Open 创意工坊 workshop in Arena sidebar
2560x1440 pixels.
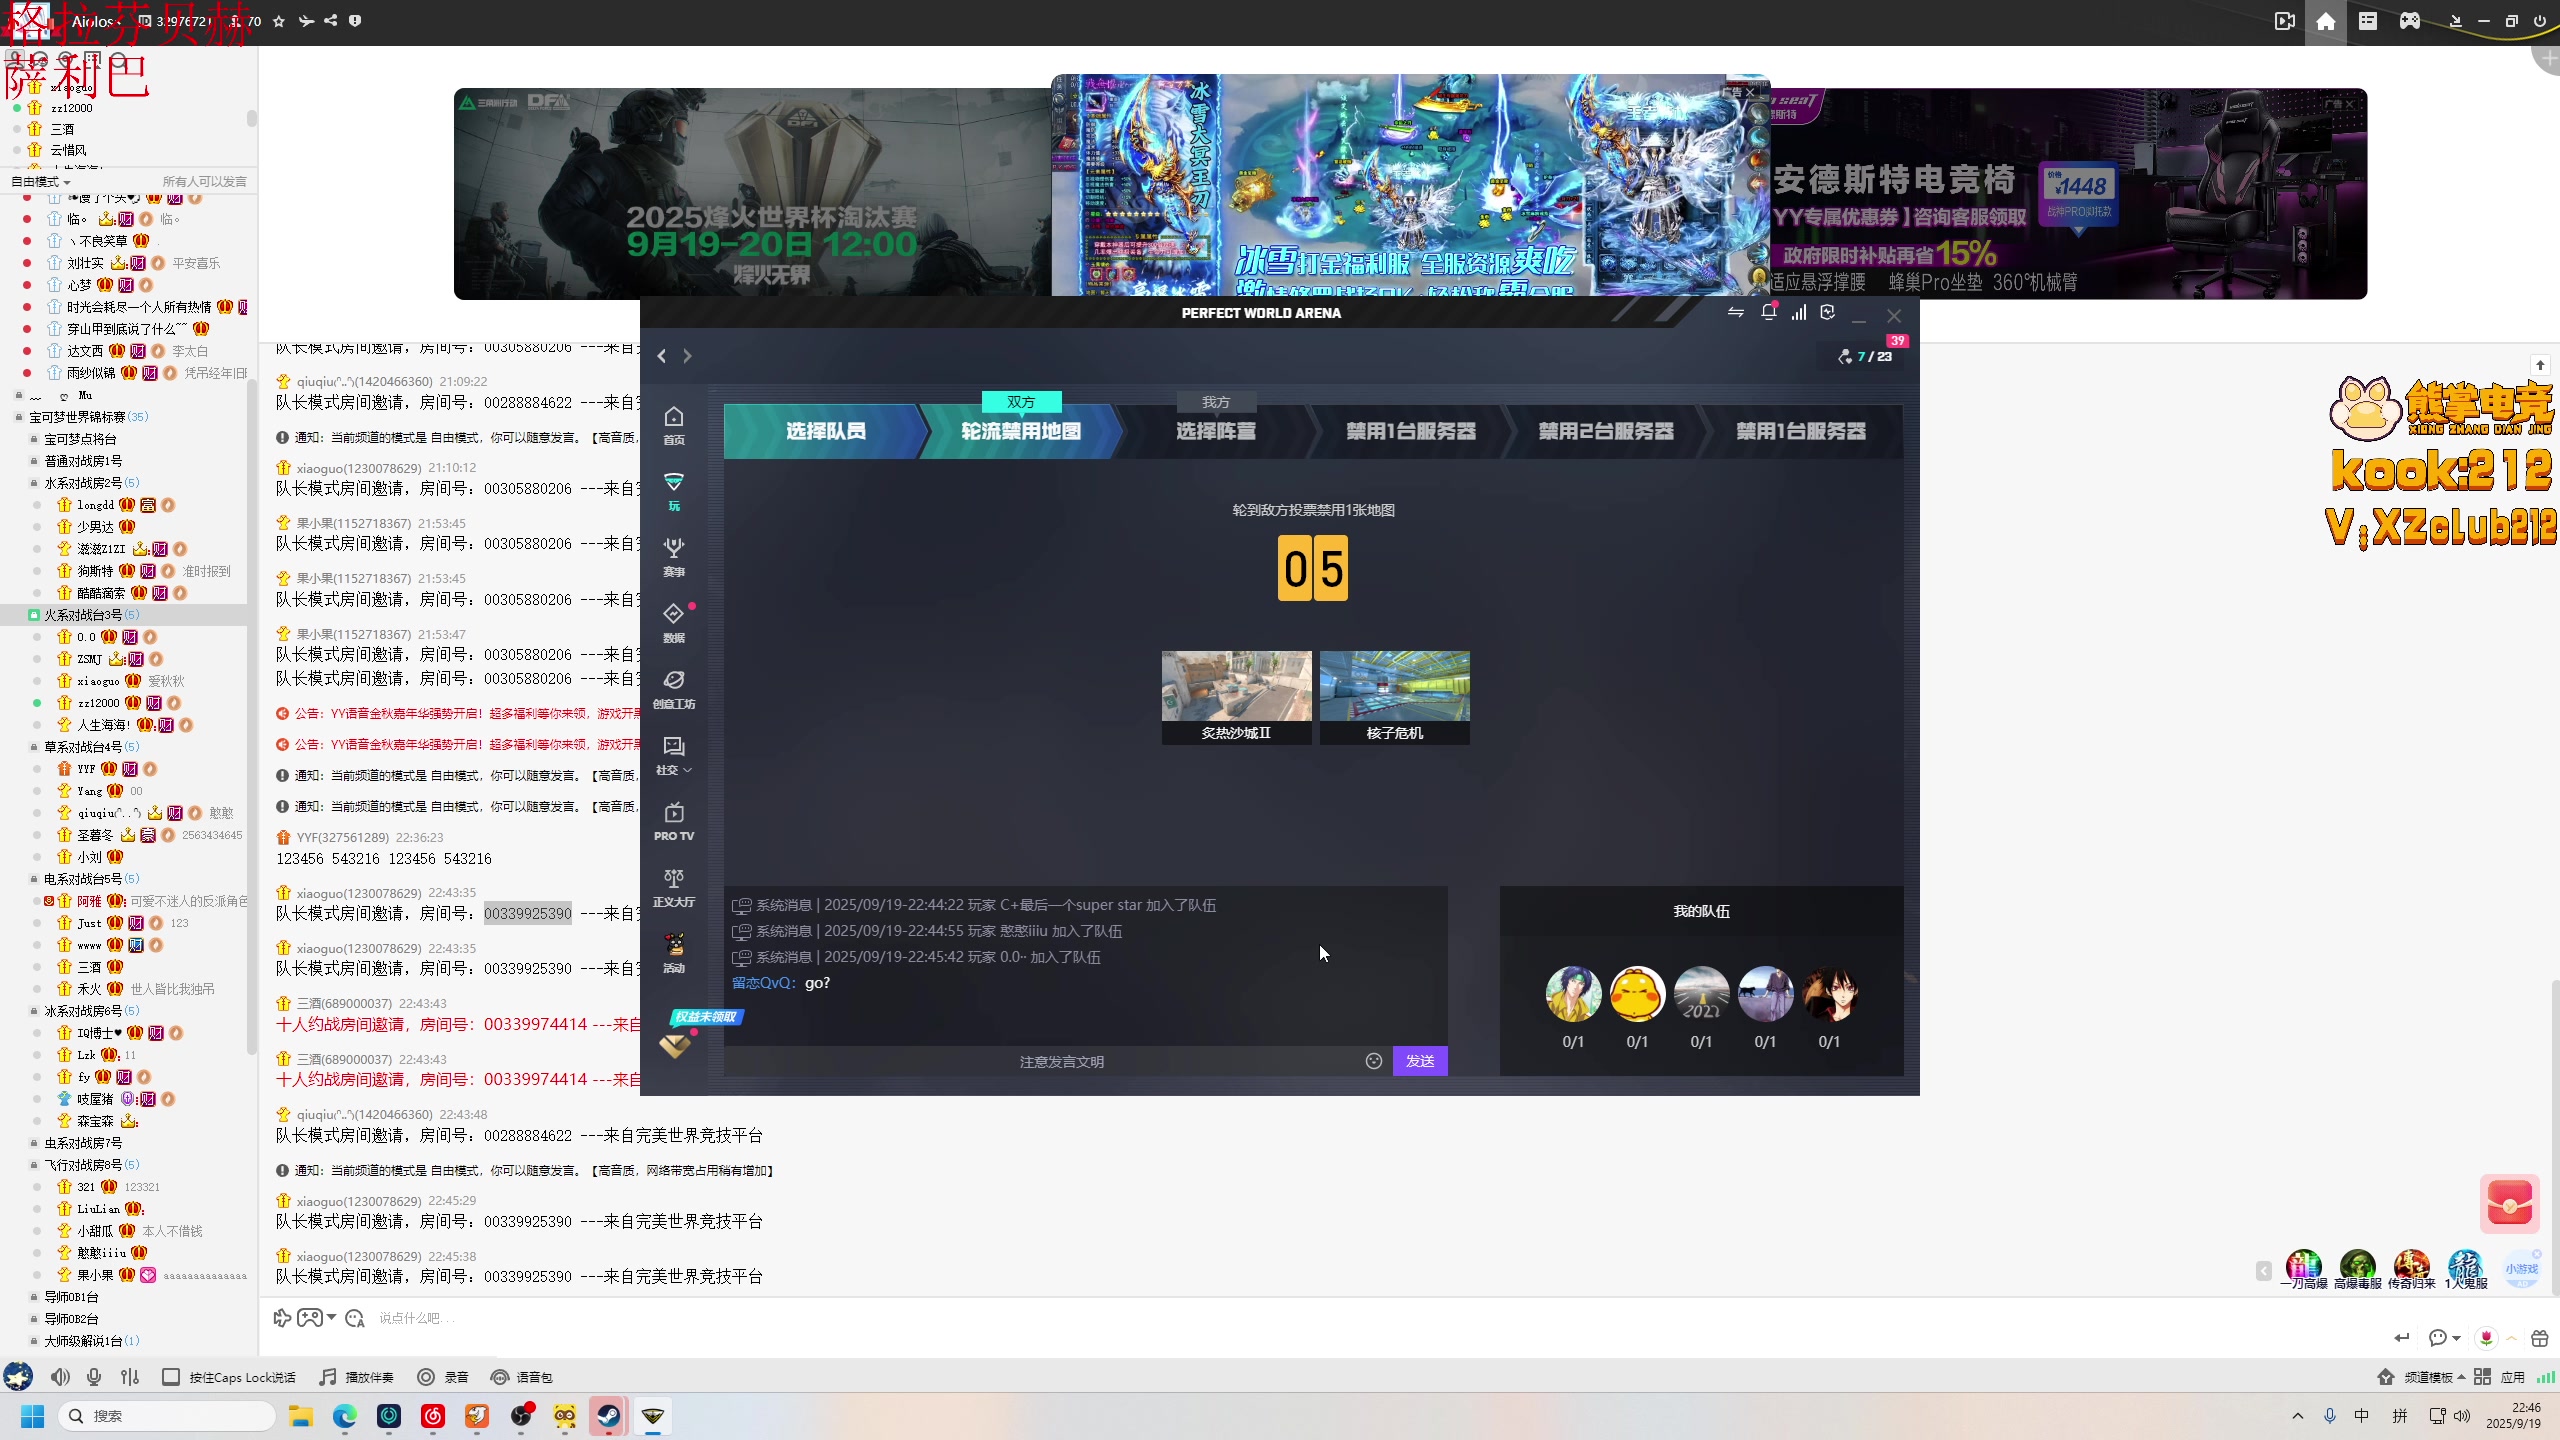(x=674, y=689)
